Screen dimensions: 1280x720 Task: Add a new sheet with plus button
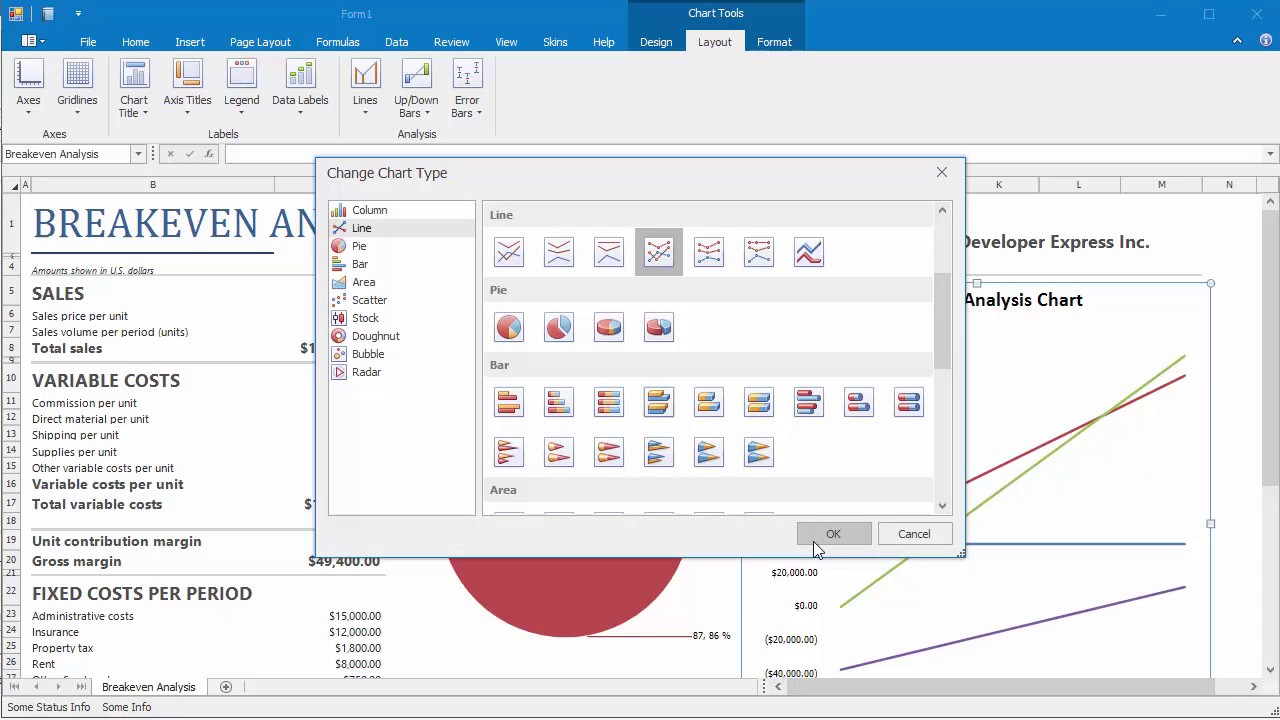[x=225, y=687]
